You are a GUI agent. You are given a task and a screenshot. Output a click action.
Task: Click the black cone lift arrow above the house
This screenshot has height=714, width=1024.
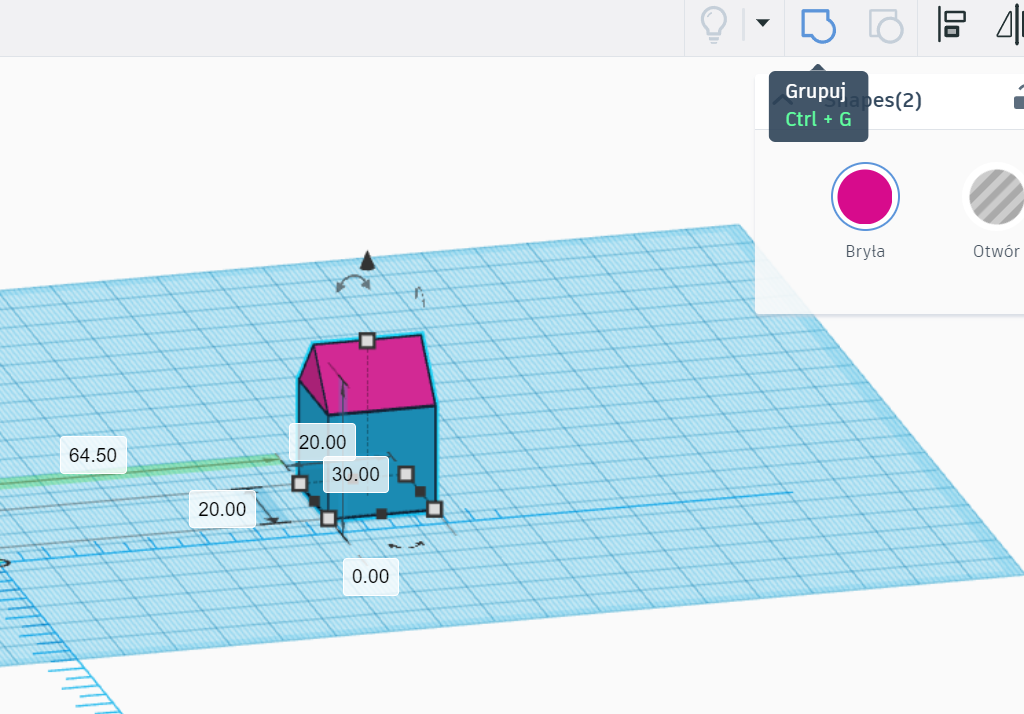tap(368, 260)
